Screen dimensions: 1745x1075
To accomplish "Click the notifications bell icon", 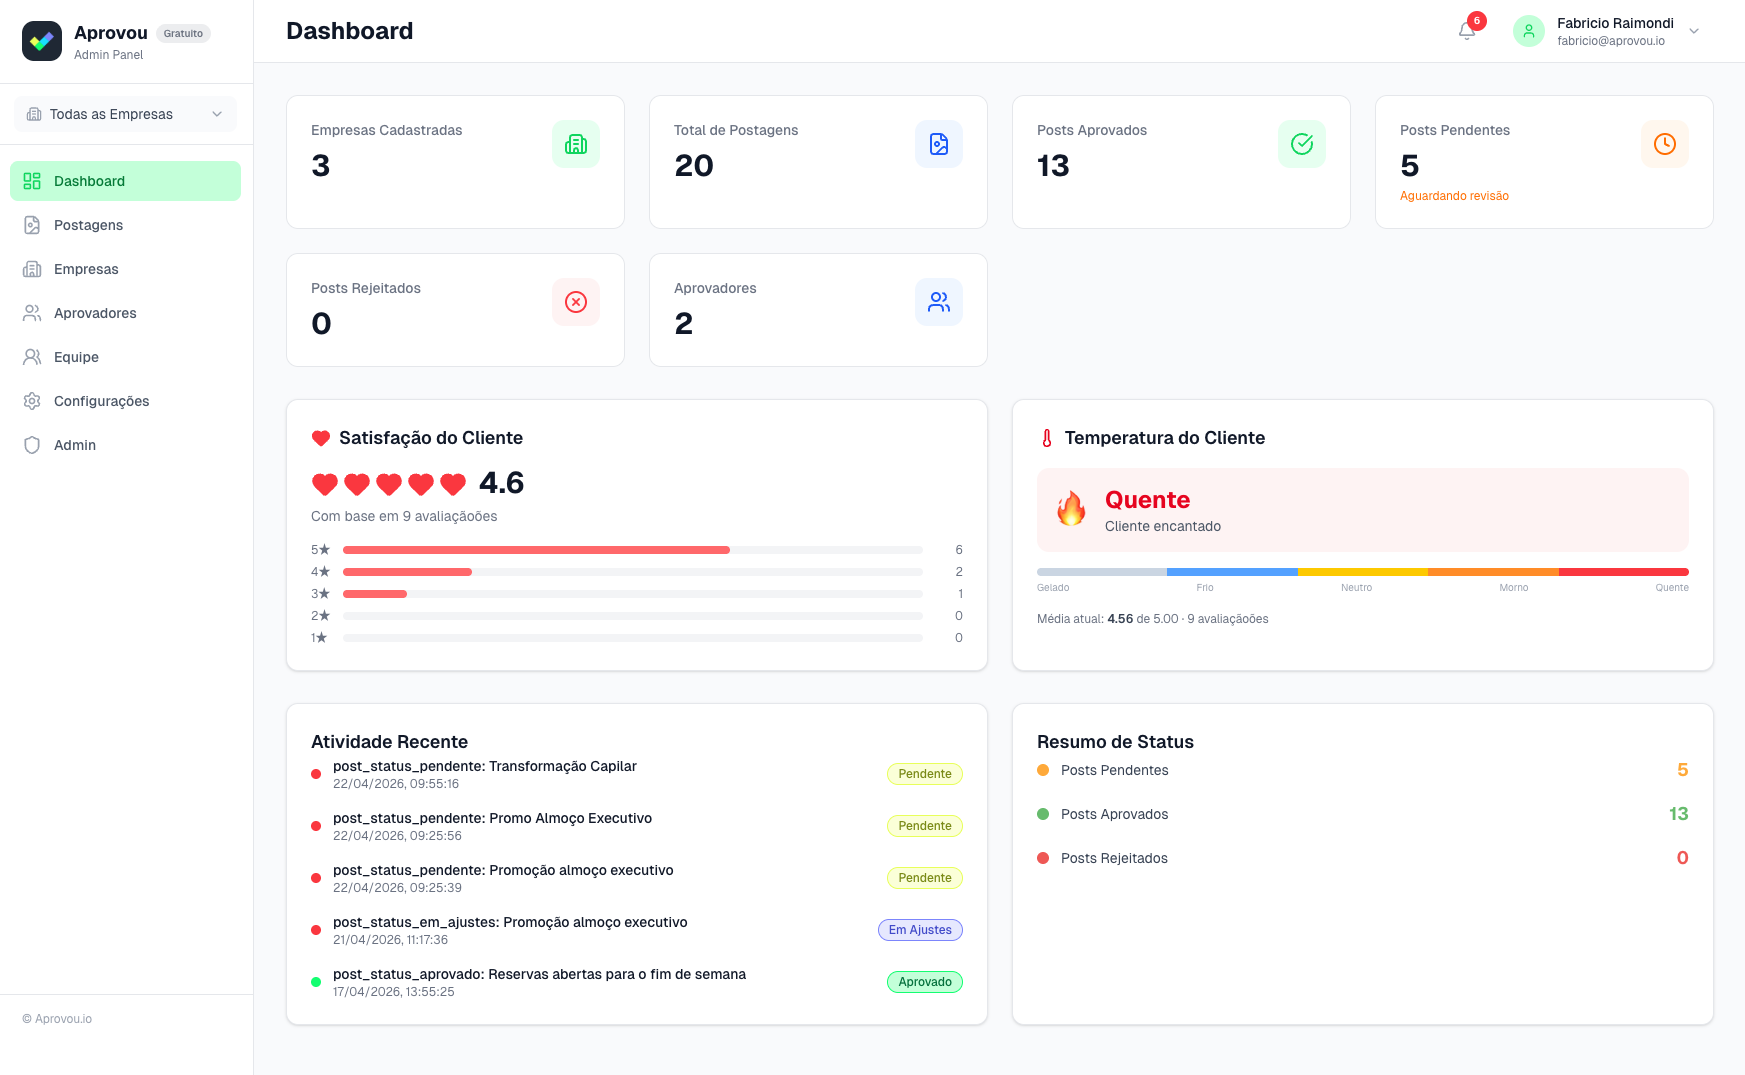I will [1466, 31].
